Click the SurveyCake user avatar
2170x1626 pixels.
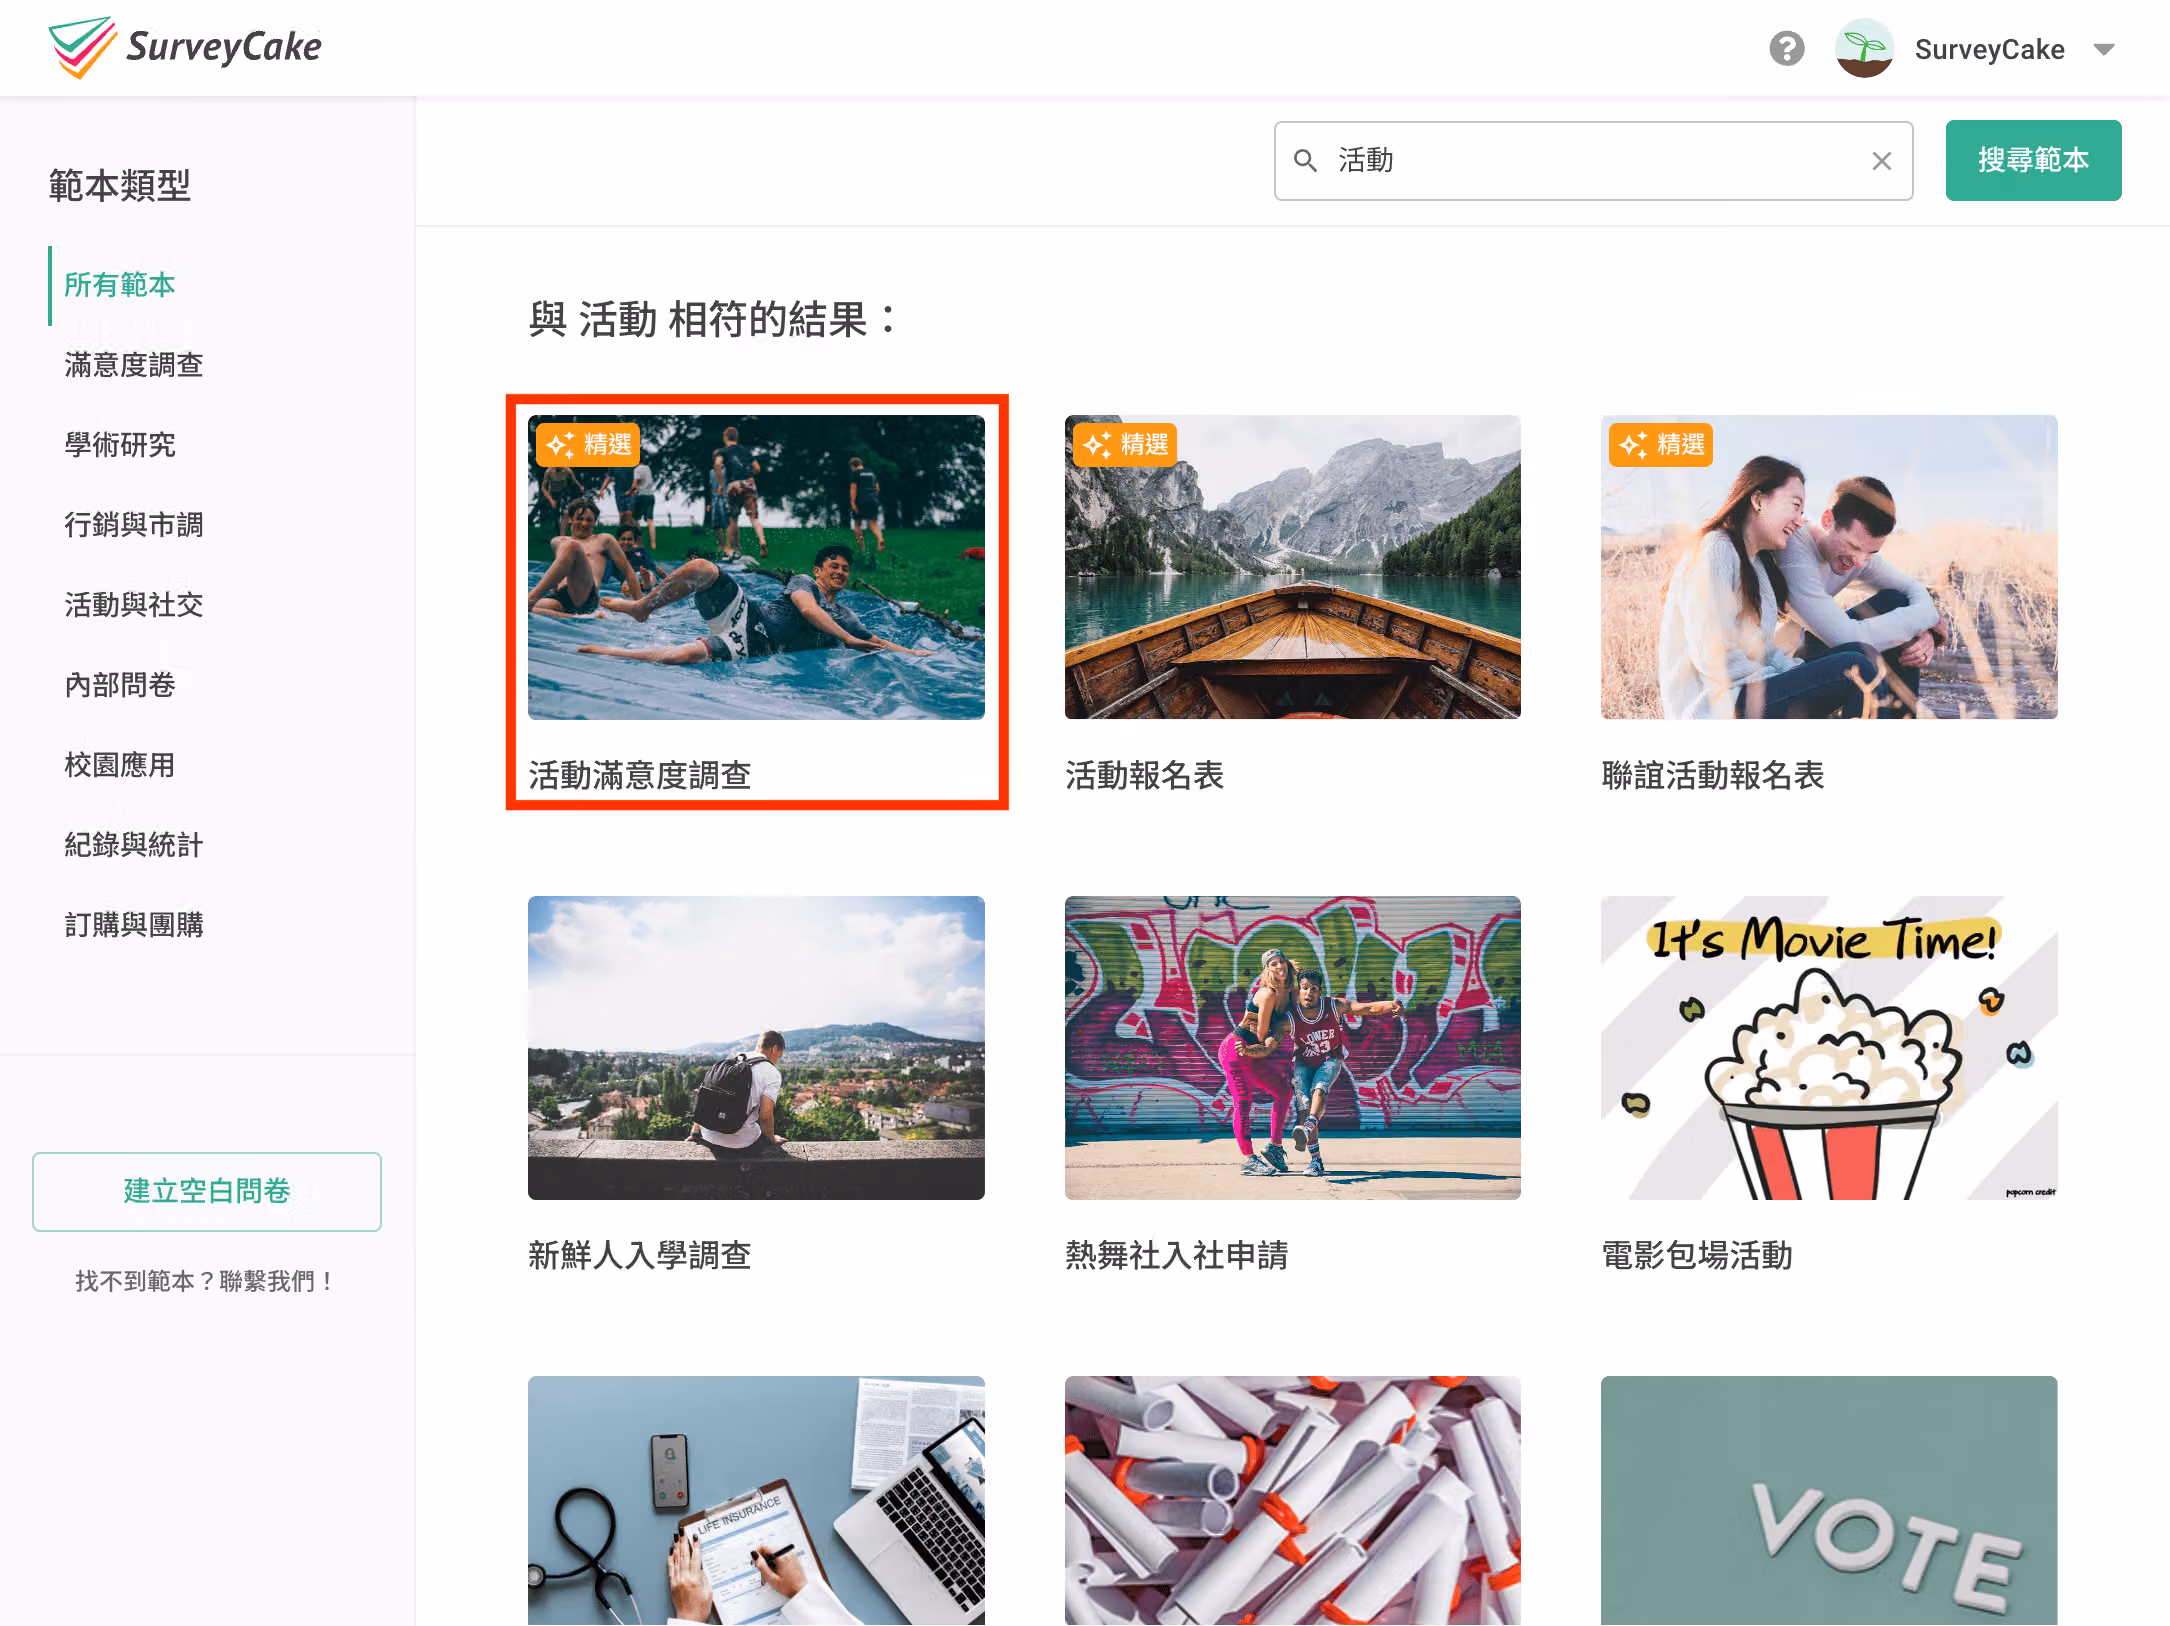(x=1864, y=48)
